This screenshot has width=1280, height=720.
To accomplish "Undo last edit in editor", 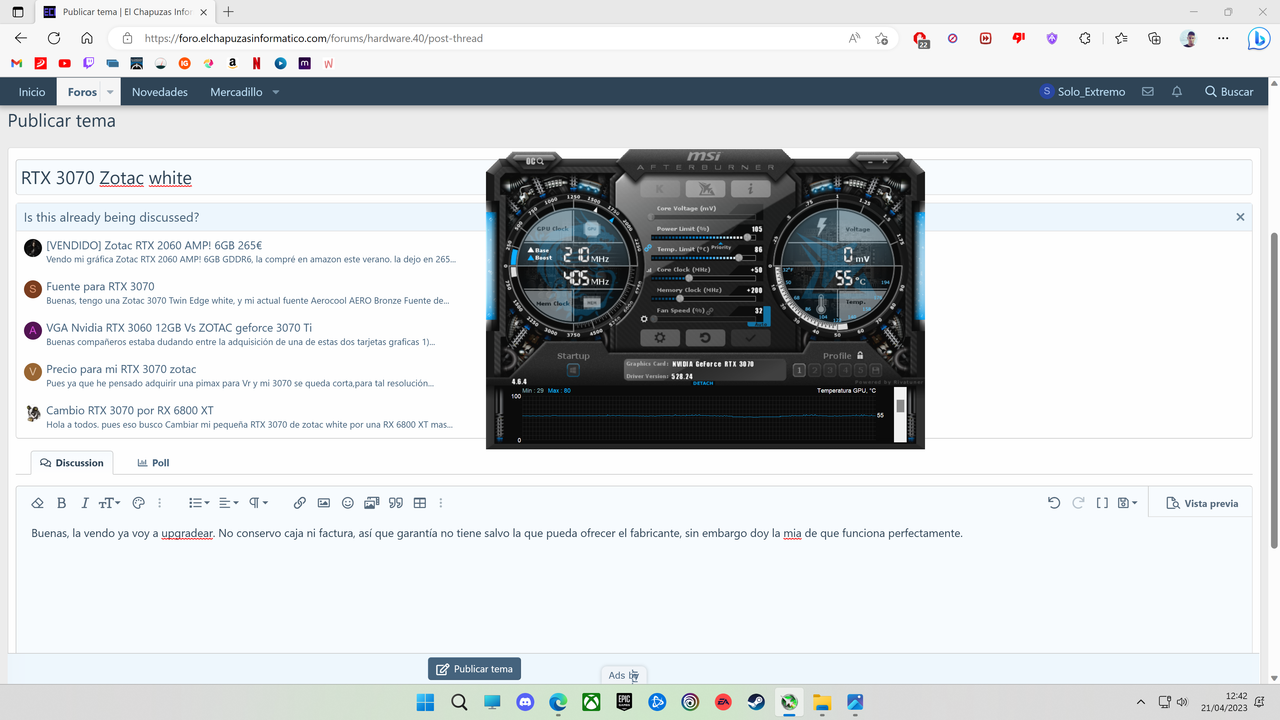I will click(1054, 503).
